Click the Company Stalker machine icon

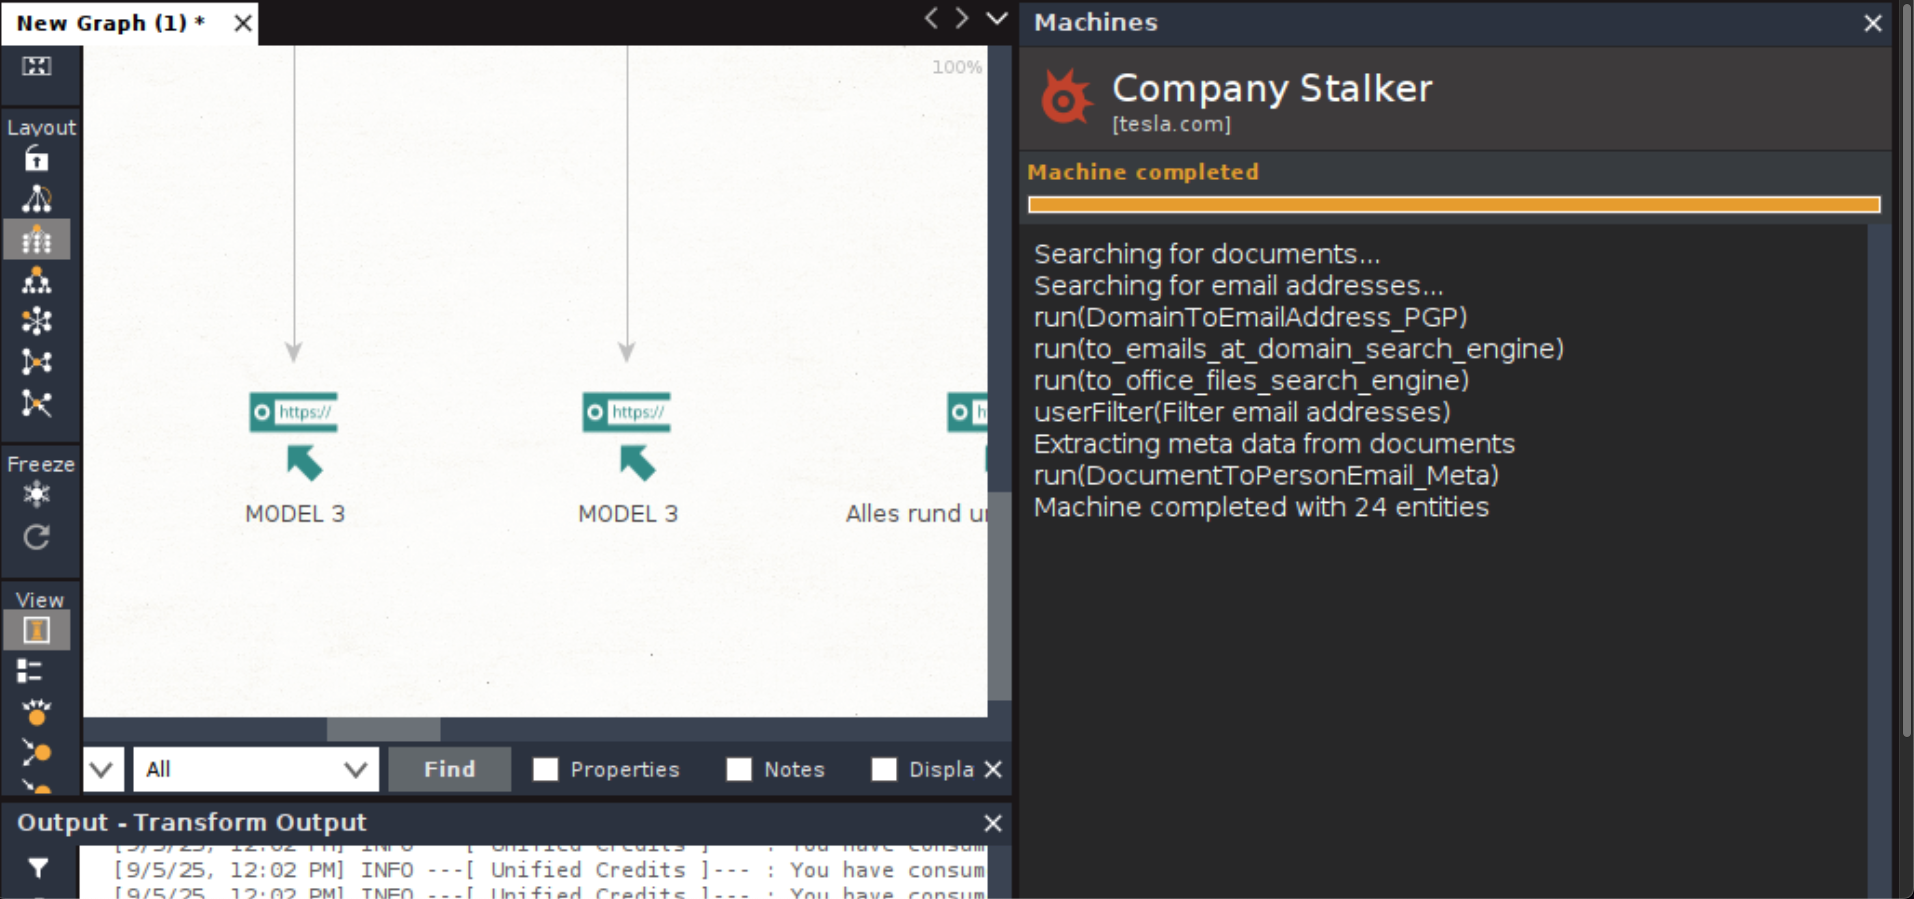(x=1066, y=97)
